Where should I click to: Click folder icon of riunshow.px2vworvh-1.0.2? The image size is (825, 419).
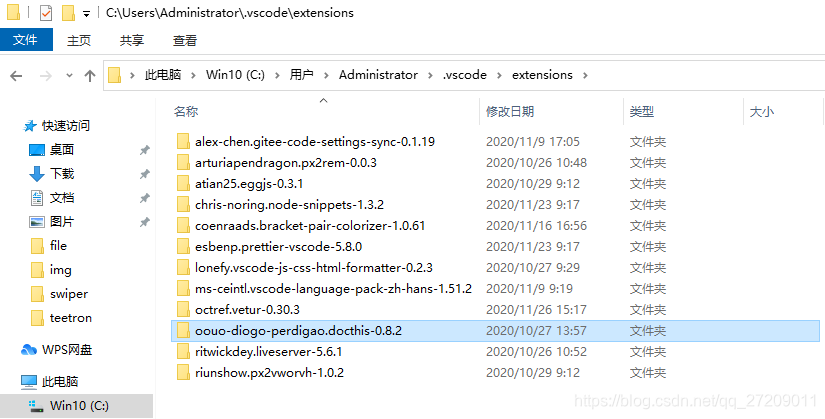click(183, 373)
